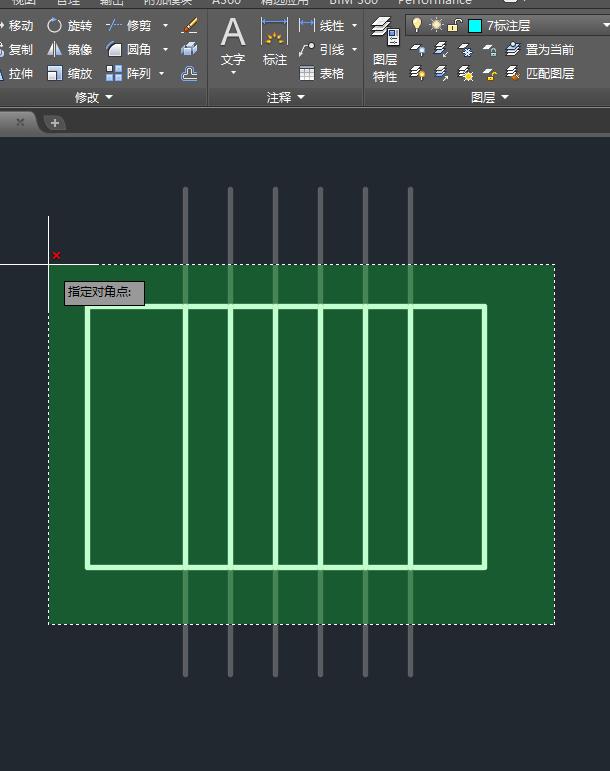
Task: Open a new drawing tab with plus
Action: point(55,122)
